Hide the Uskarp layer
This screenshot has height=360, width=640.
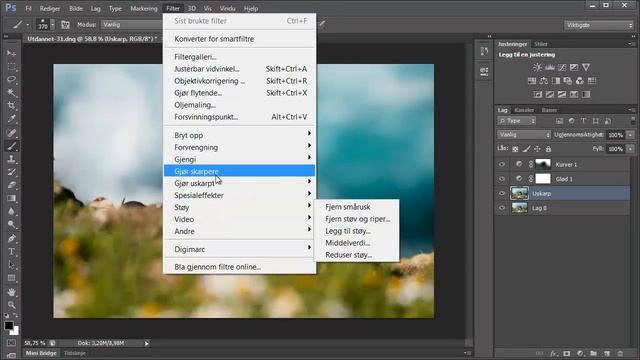point(502,193)
